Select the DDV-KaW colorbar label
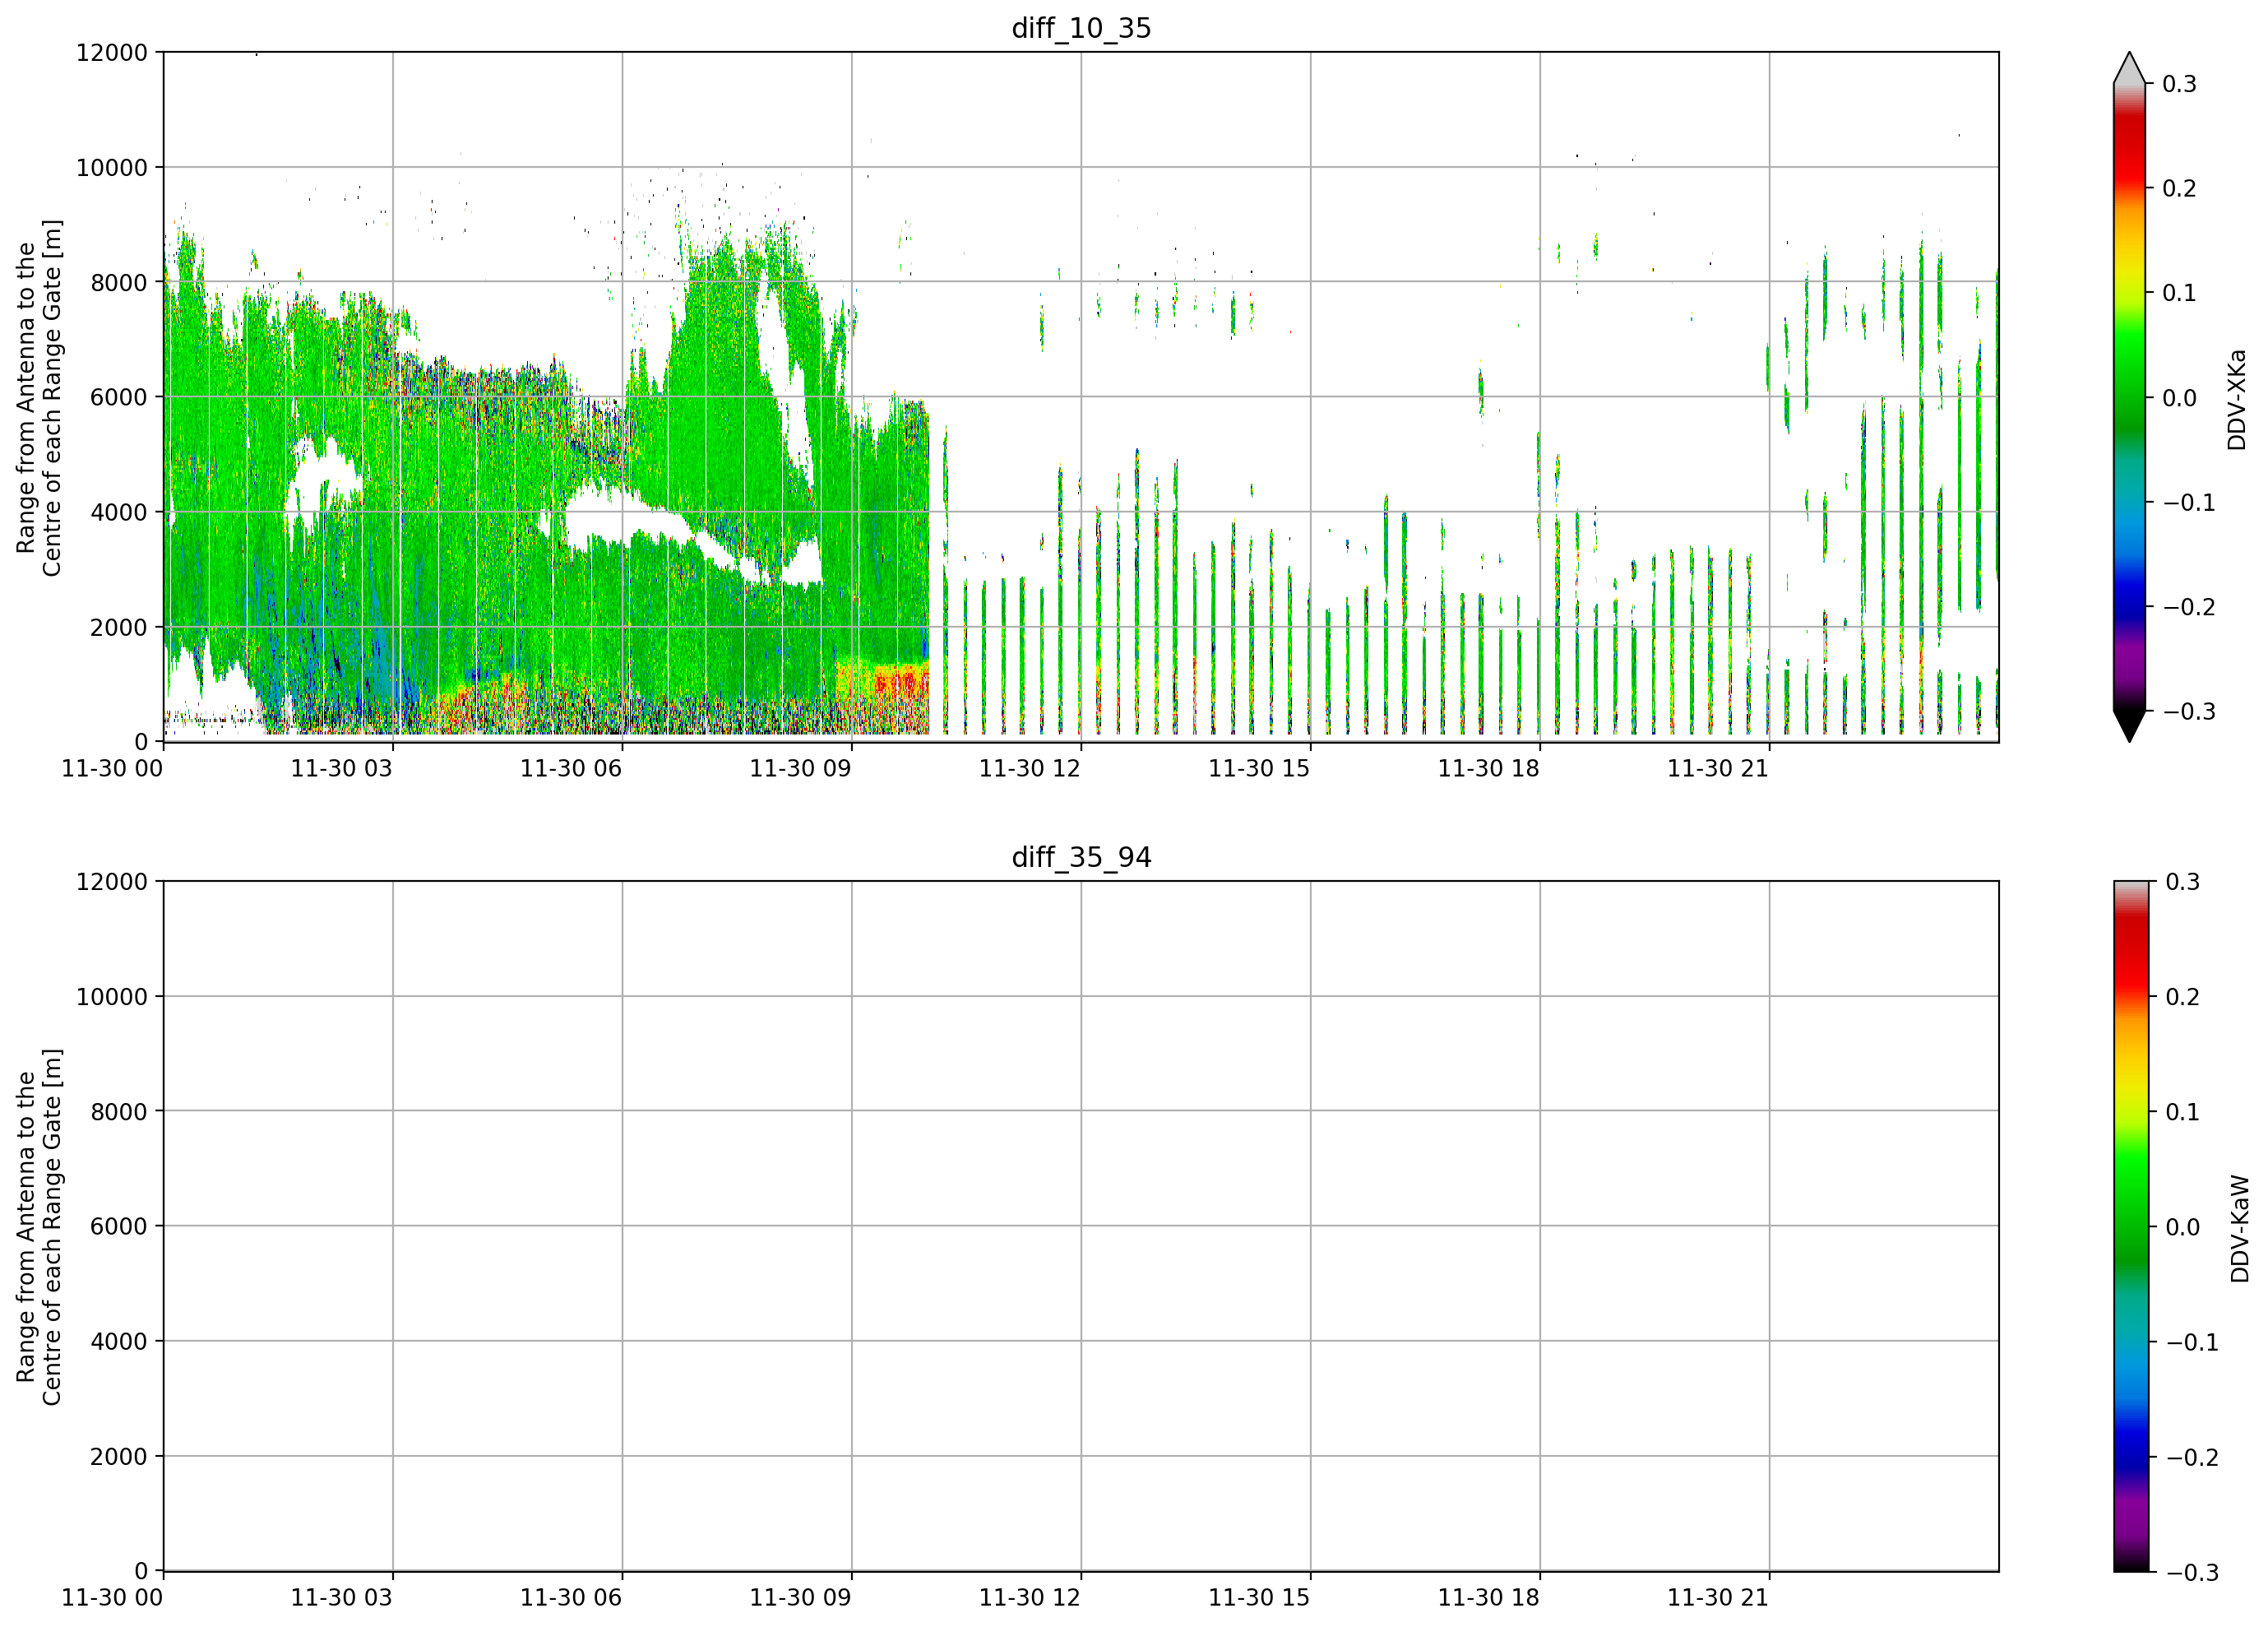Image resolution: width=2268 pixels, height=1627 pixels. pos(2240,1228)
